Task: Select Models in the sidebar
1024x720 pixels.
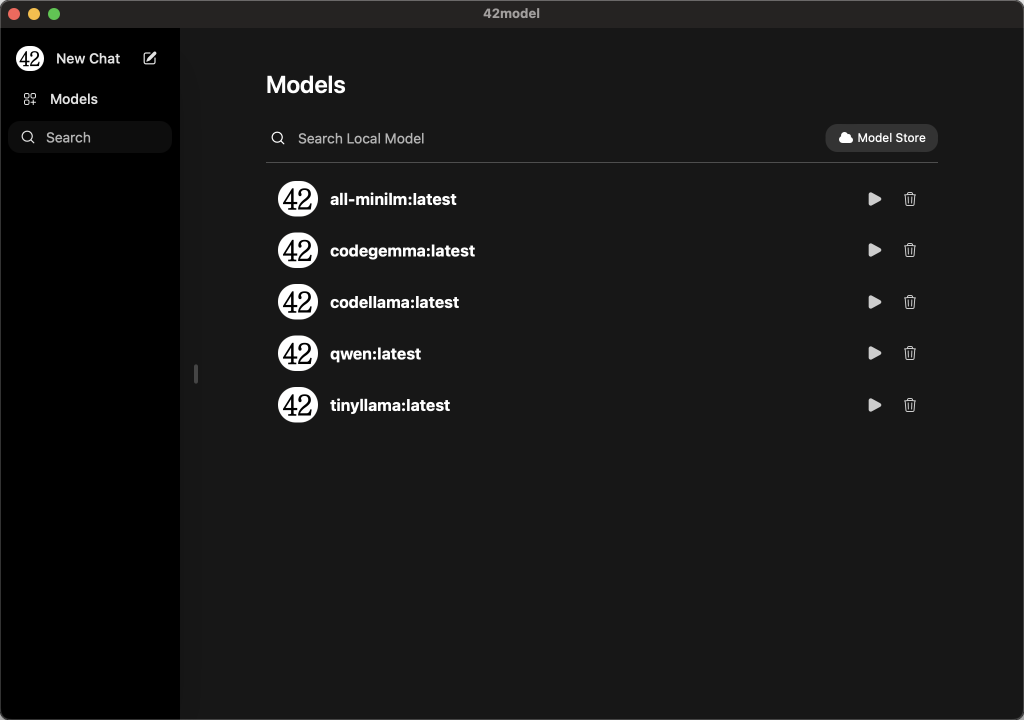Action: 73,99
